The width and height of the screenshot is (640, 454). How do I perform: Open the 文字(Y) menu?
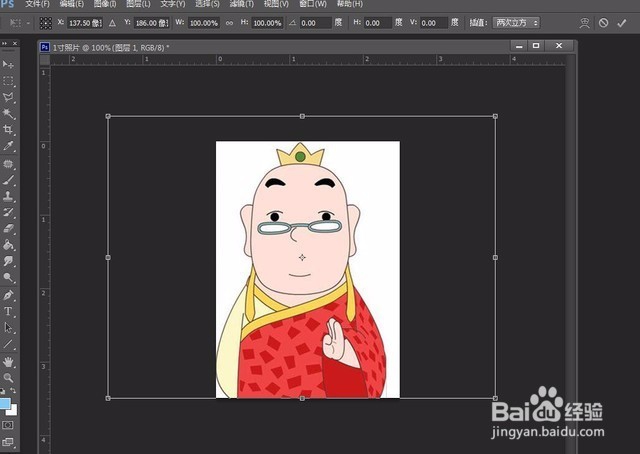[173, 4]
